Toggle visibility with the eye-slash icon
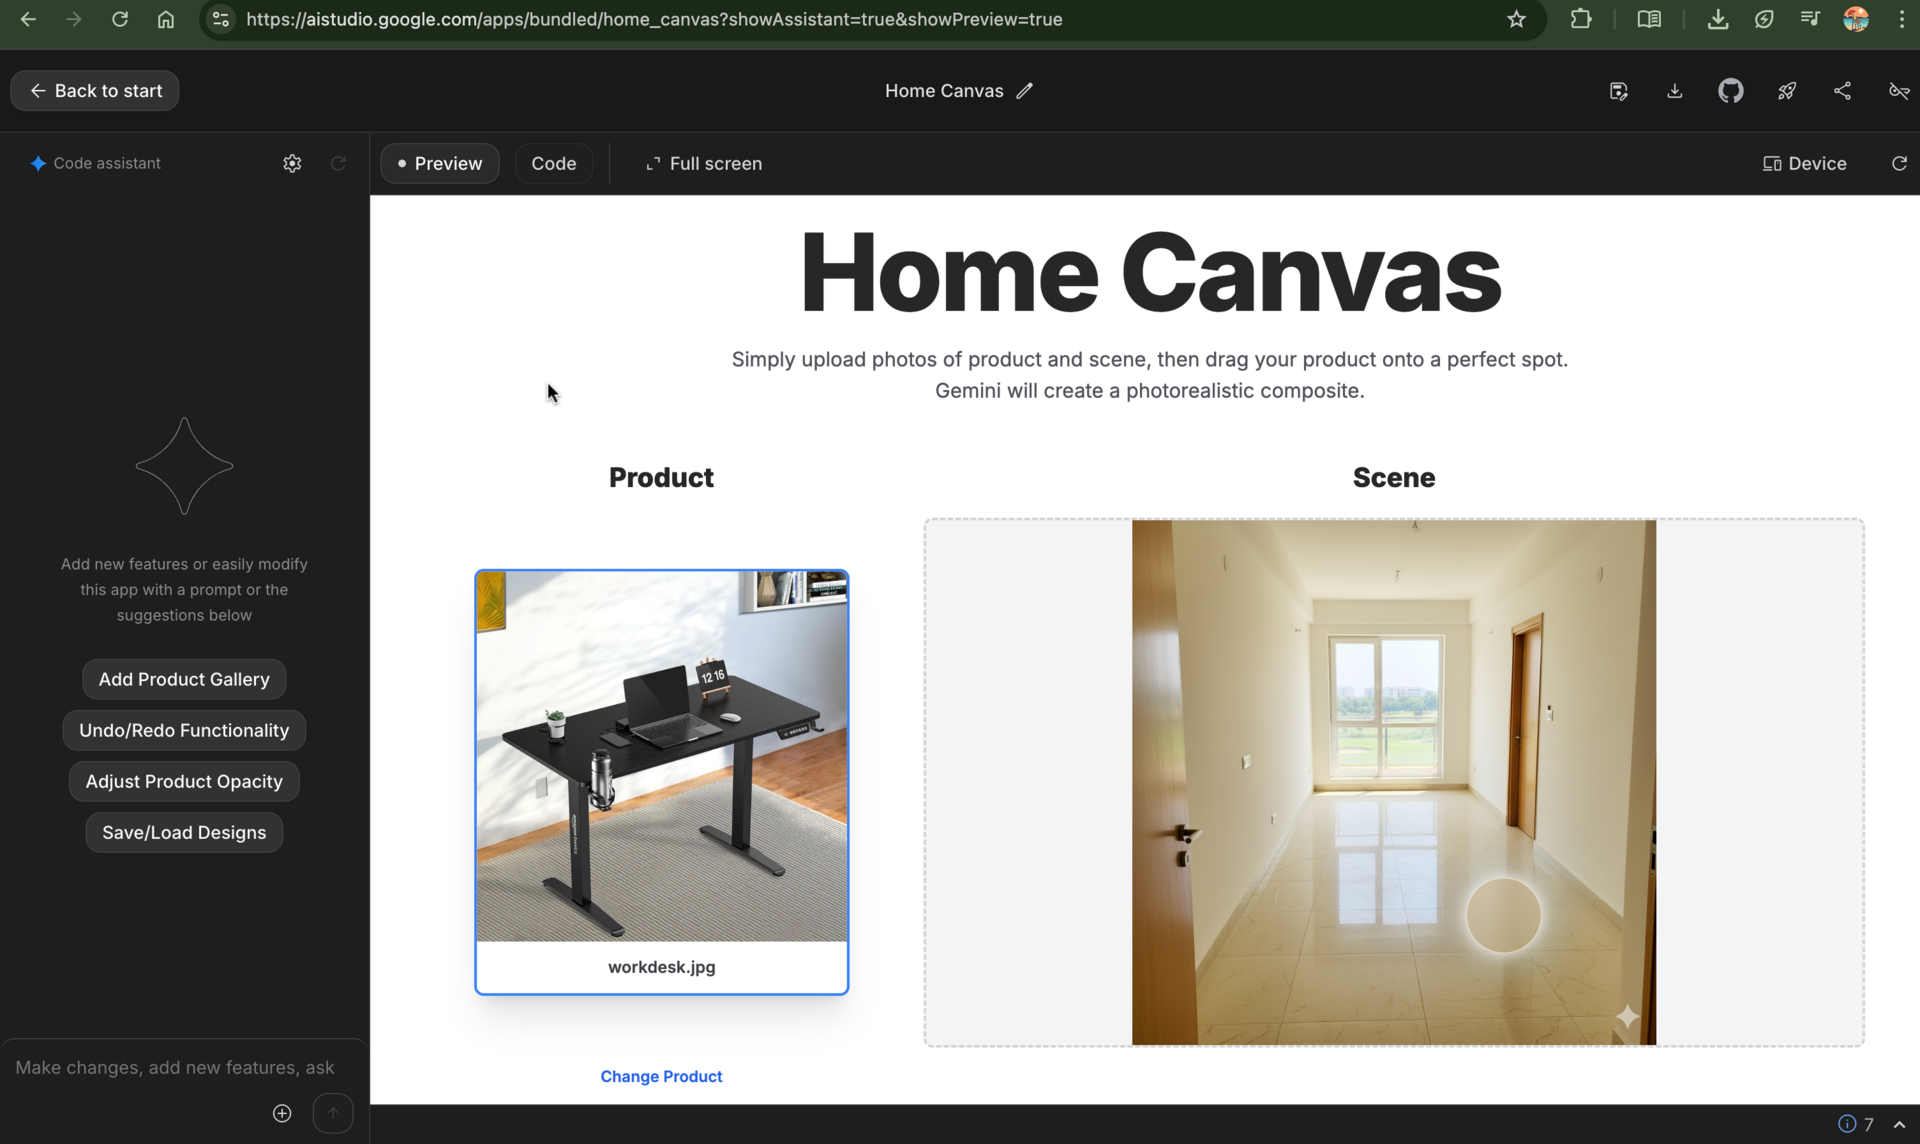 click(1898, 90)
